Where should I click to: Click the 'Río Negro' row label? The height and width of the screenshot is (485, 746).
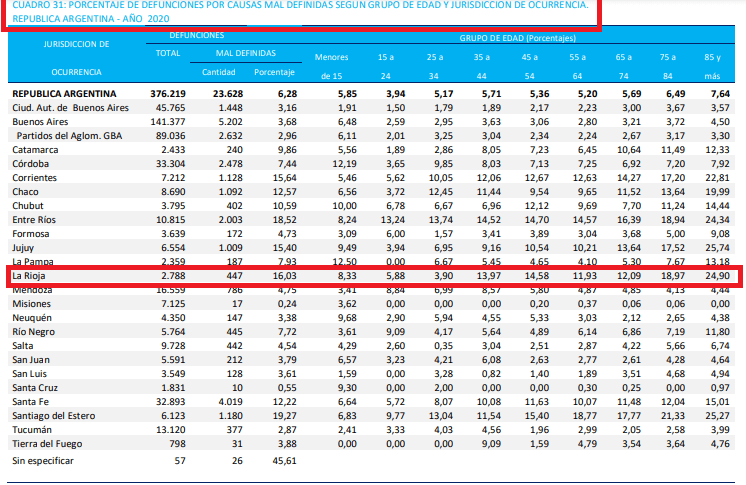click(33, 332)
